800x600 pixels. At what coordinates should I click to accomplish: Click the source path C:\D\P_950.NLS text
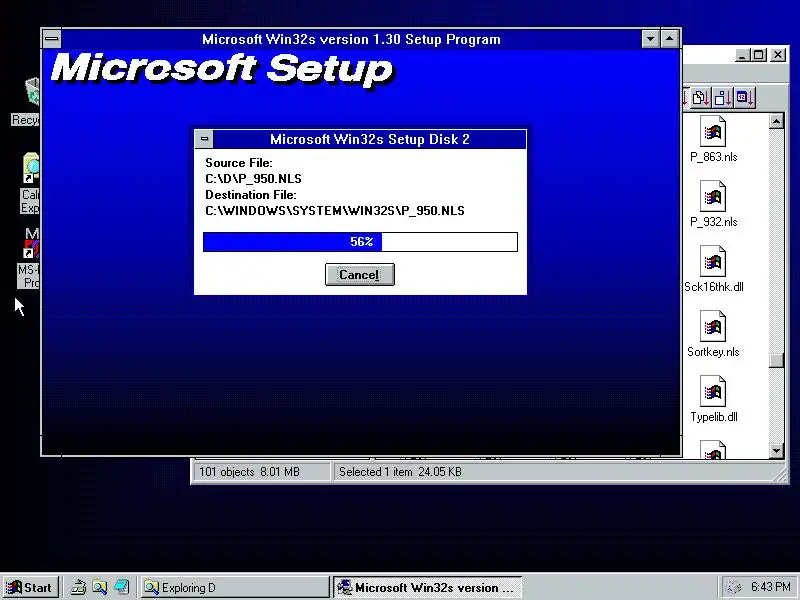coord(253,179)
